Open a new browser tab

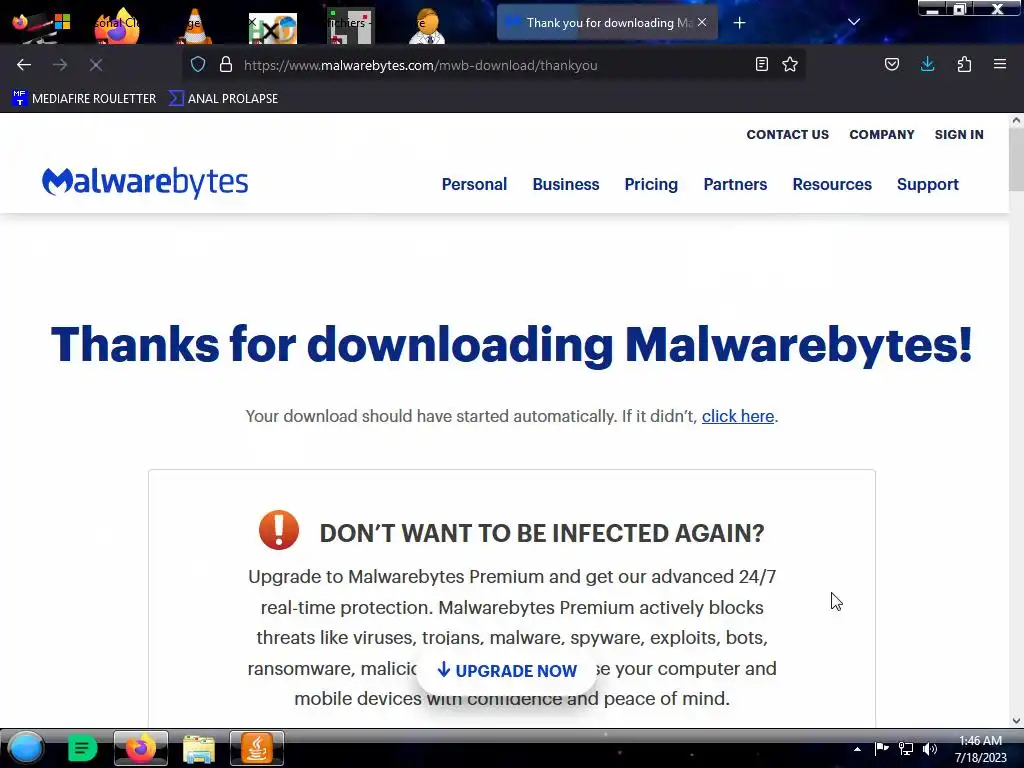[x=739, y=23]
